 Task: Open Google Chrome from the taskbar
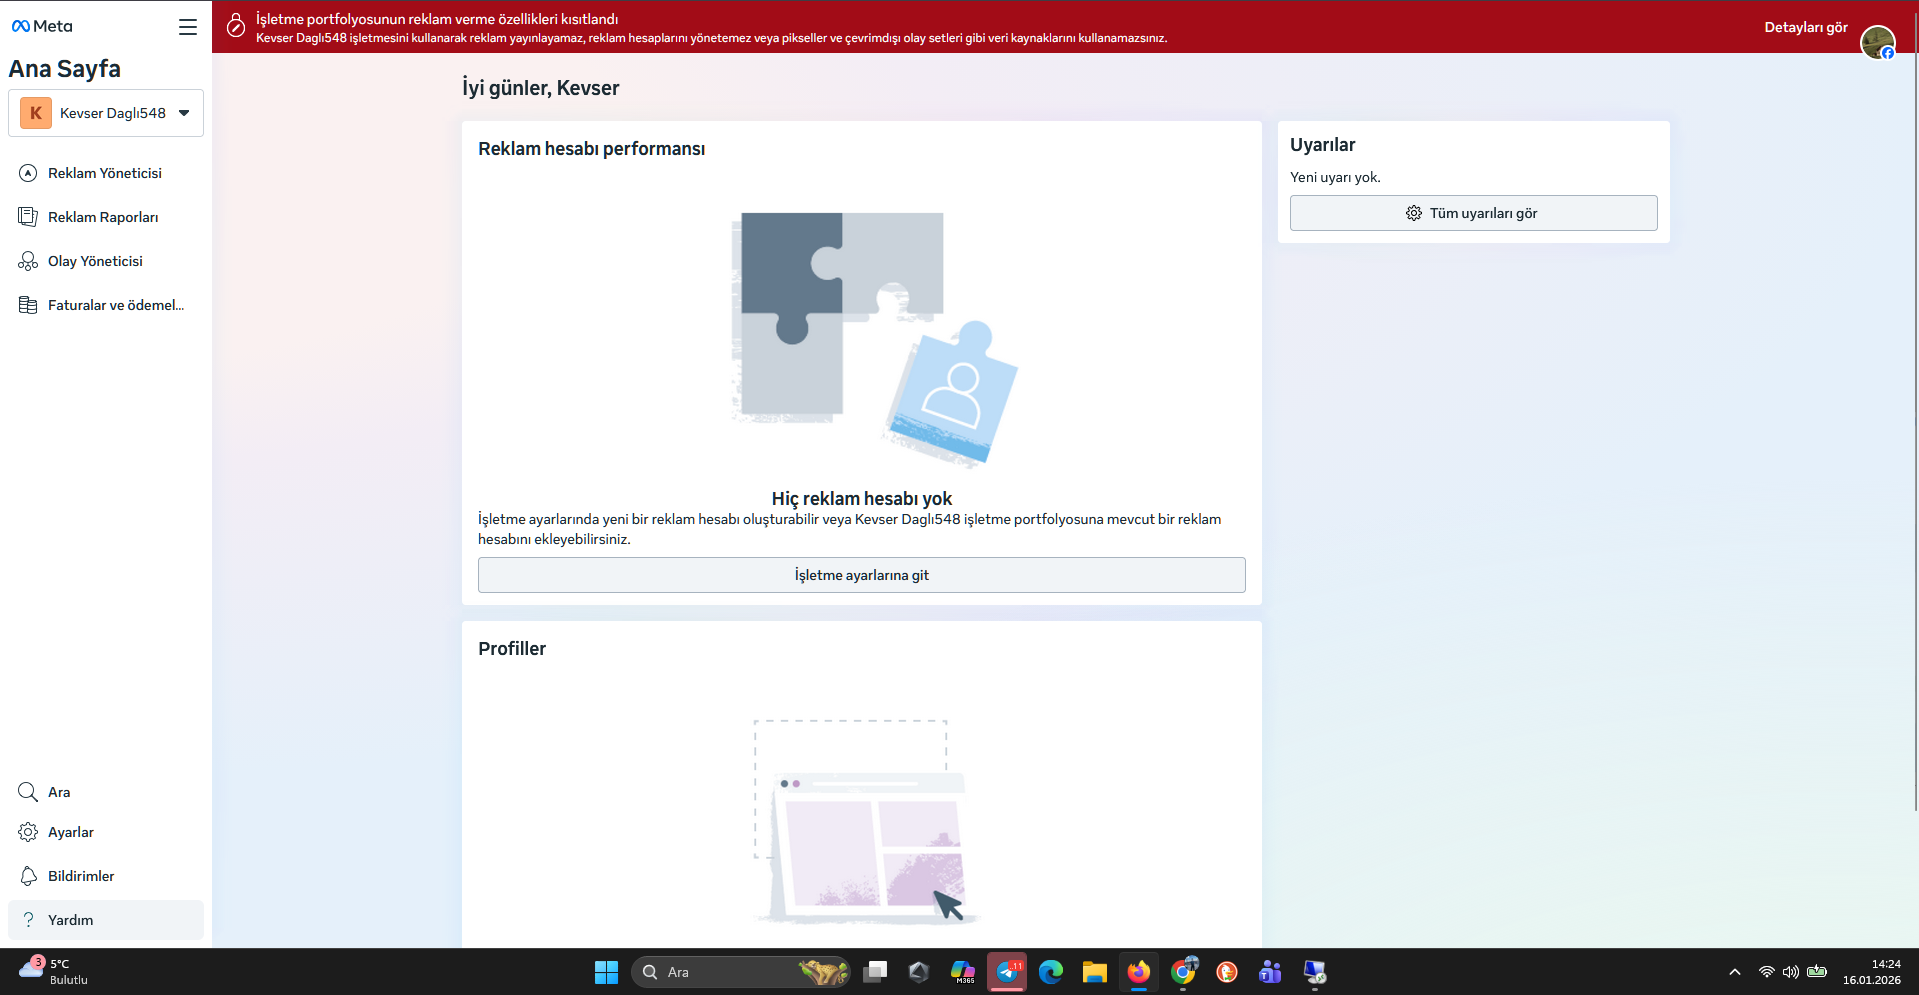click(x=1183, y=972)
